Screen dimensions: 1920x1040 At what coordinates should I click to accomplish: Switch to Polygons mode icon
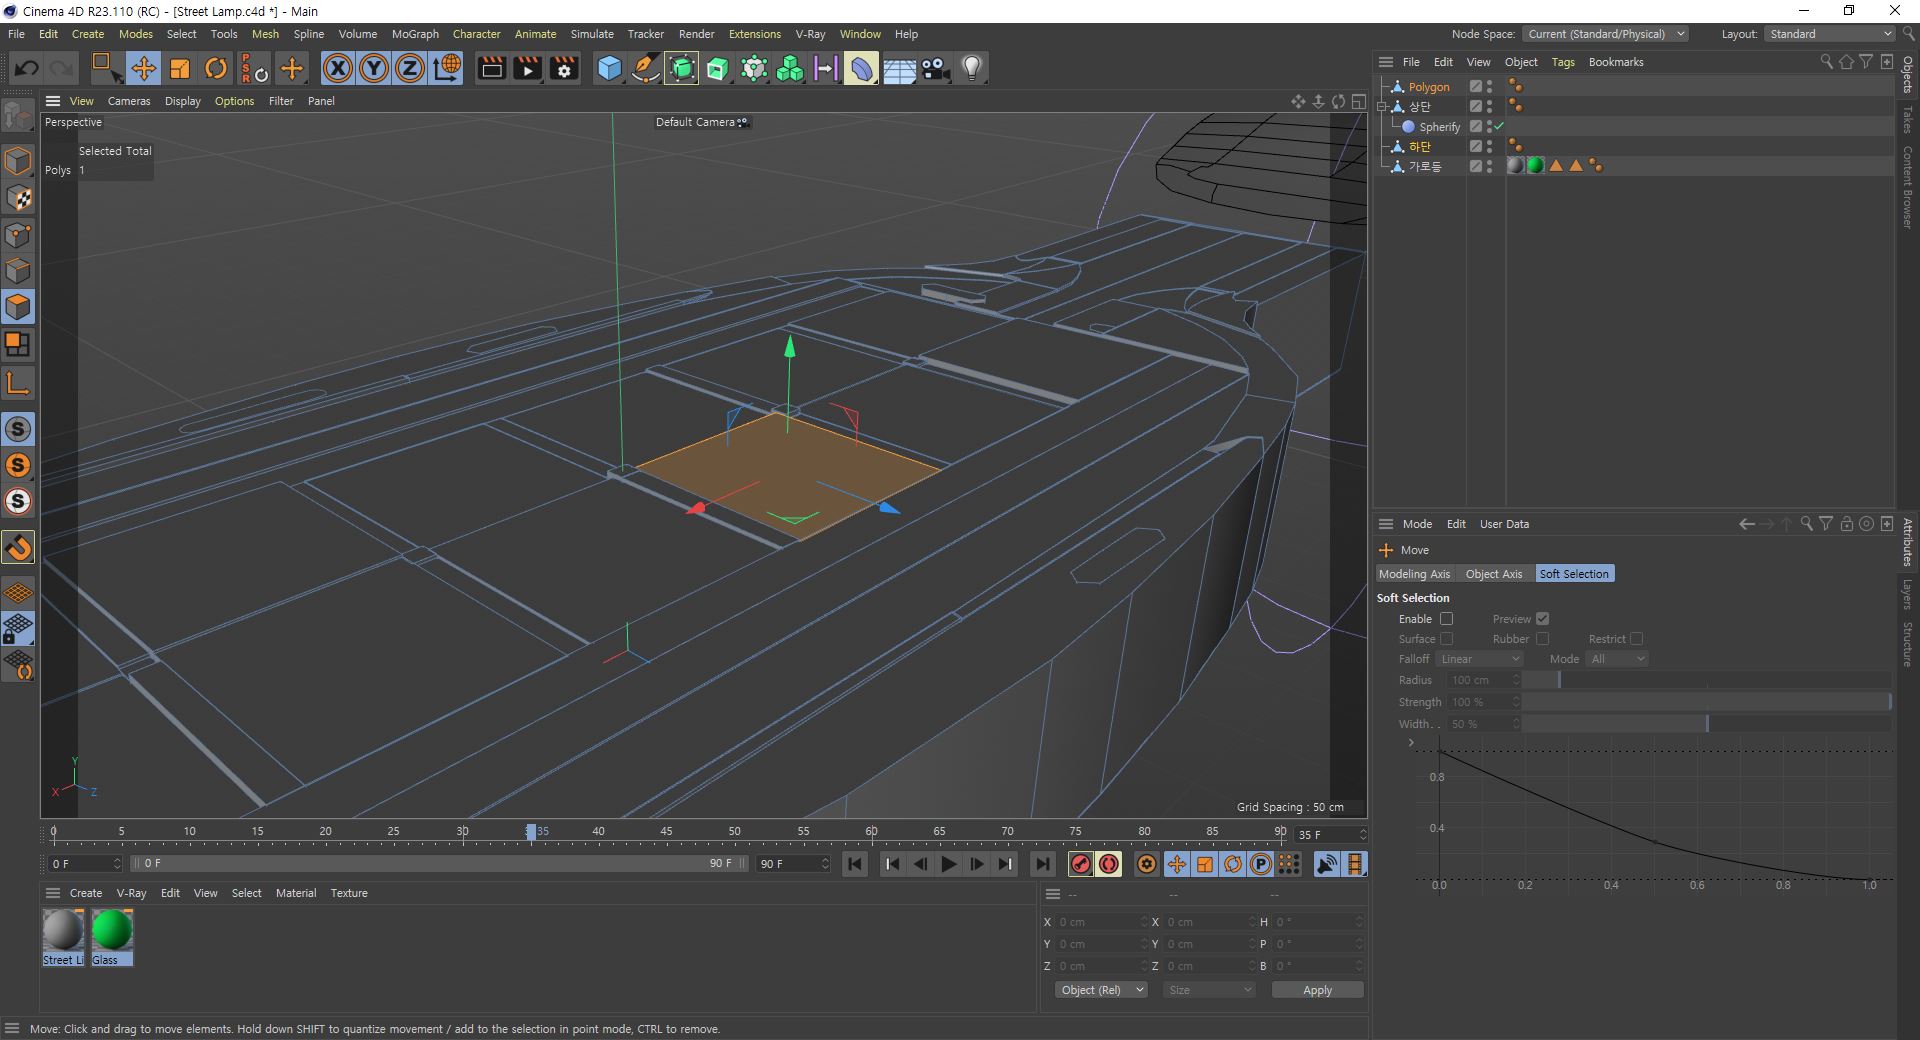(18, 307)
